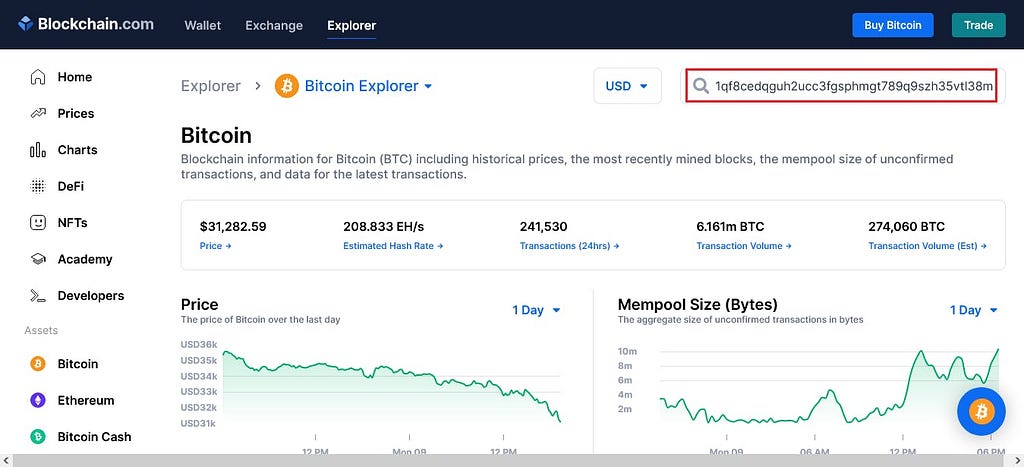Screen dimensions: 1024x467
Task: Open the Charts bar icon
Action: coord(38,150)
